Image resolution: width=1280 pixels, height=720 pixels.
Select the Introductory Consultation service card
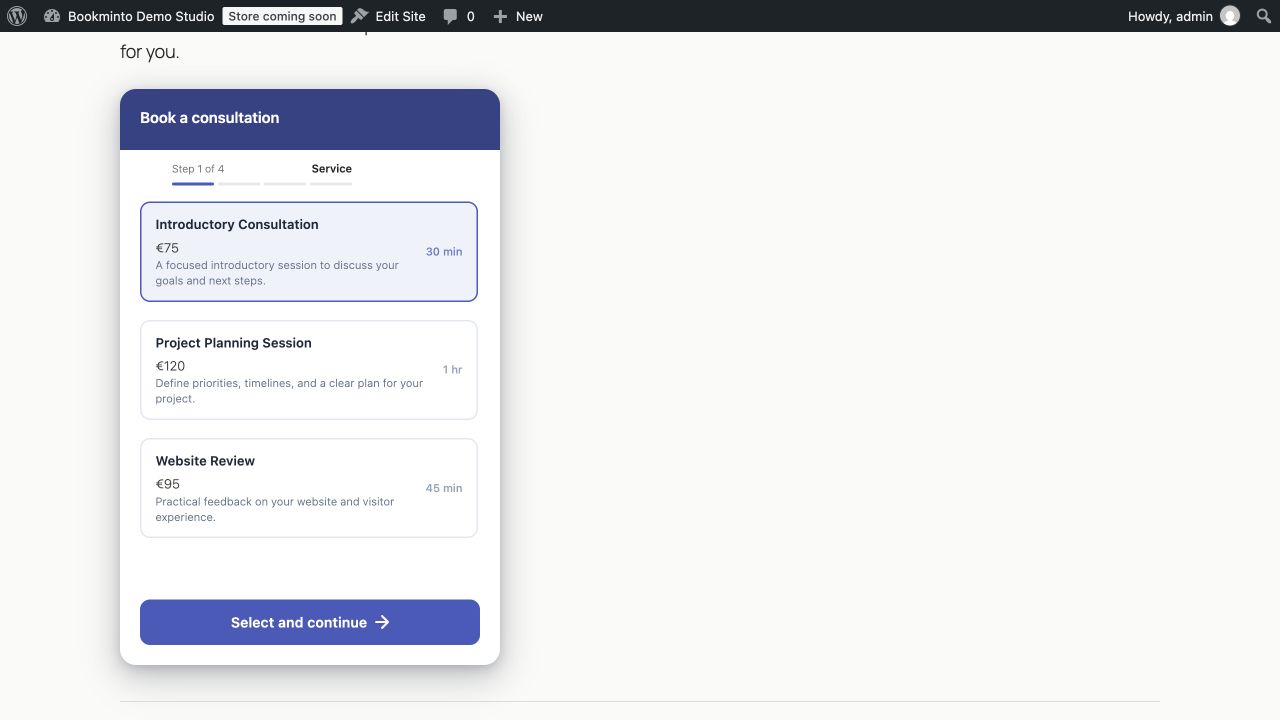coord(309,251)
